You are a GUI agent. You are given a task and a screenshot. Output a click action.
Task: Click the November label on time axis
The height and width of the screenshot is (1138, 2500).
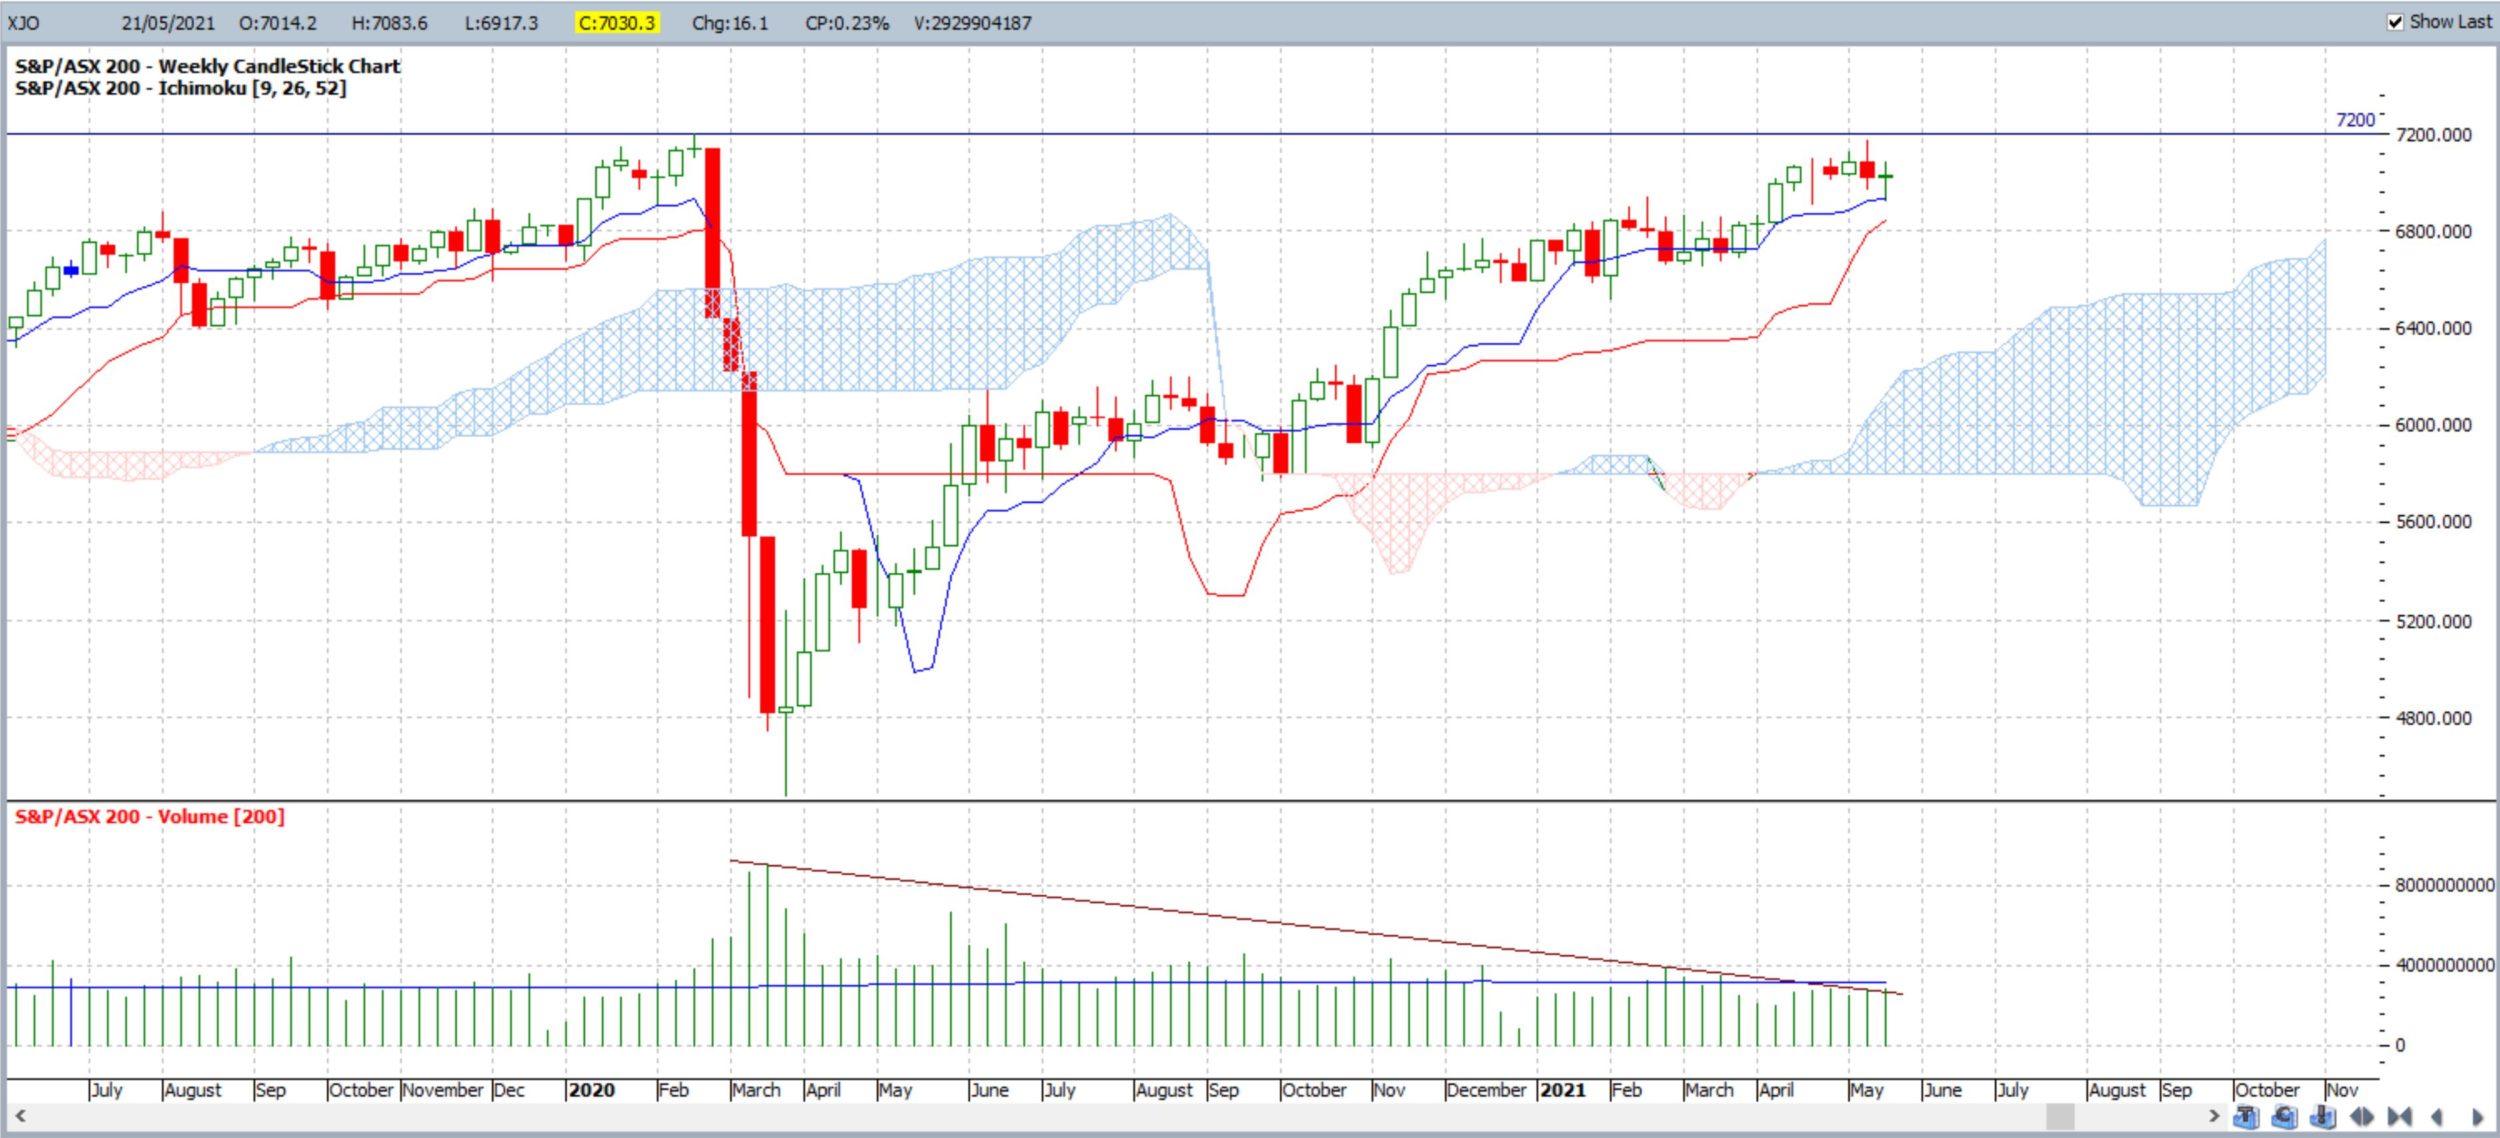(x=443, y=1090)
